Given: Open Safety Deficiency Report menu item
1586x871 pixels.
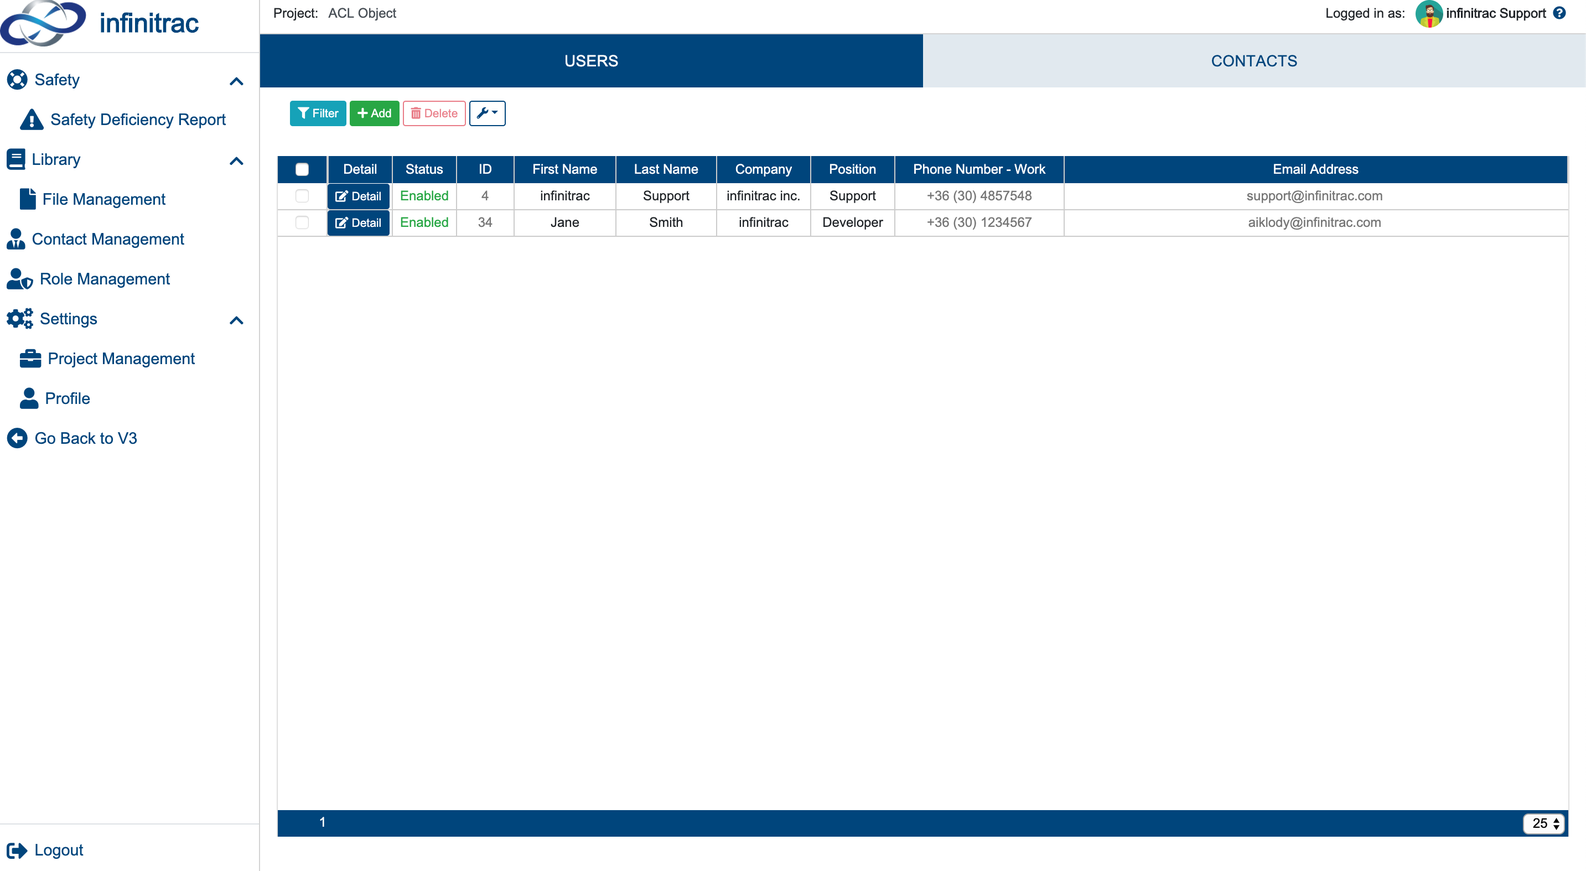Looking at the screenshot, I should point(138,120).
